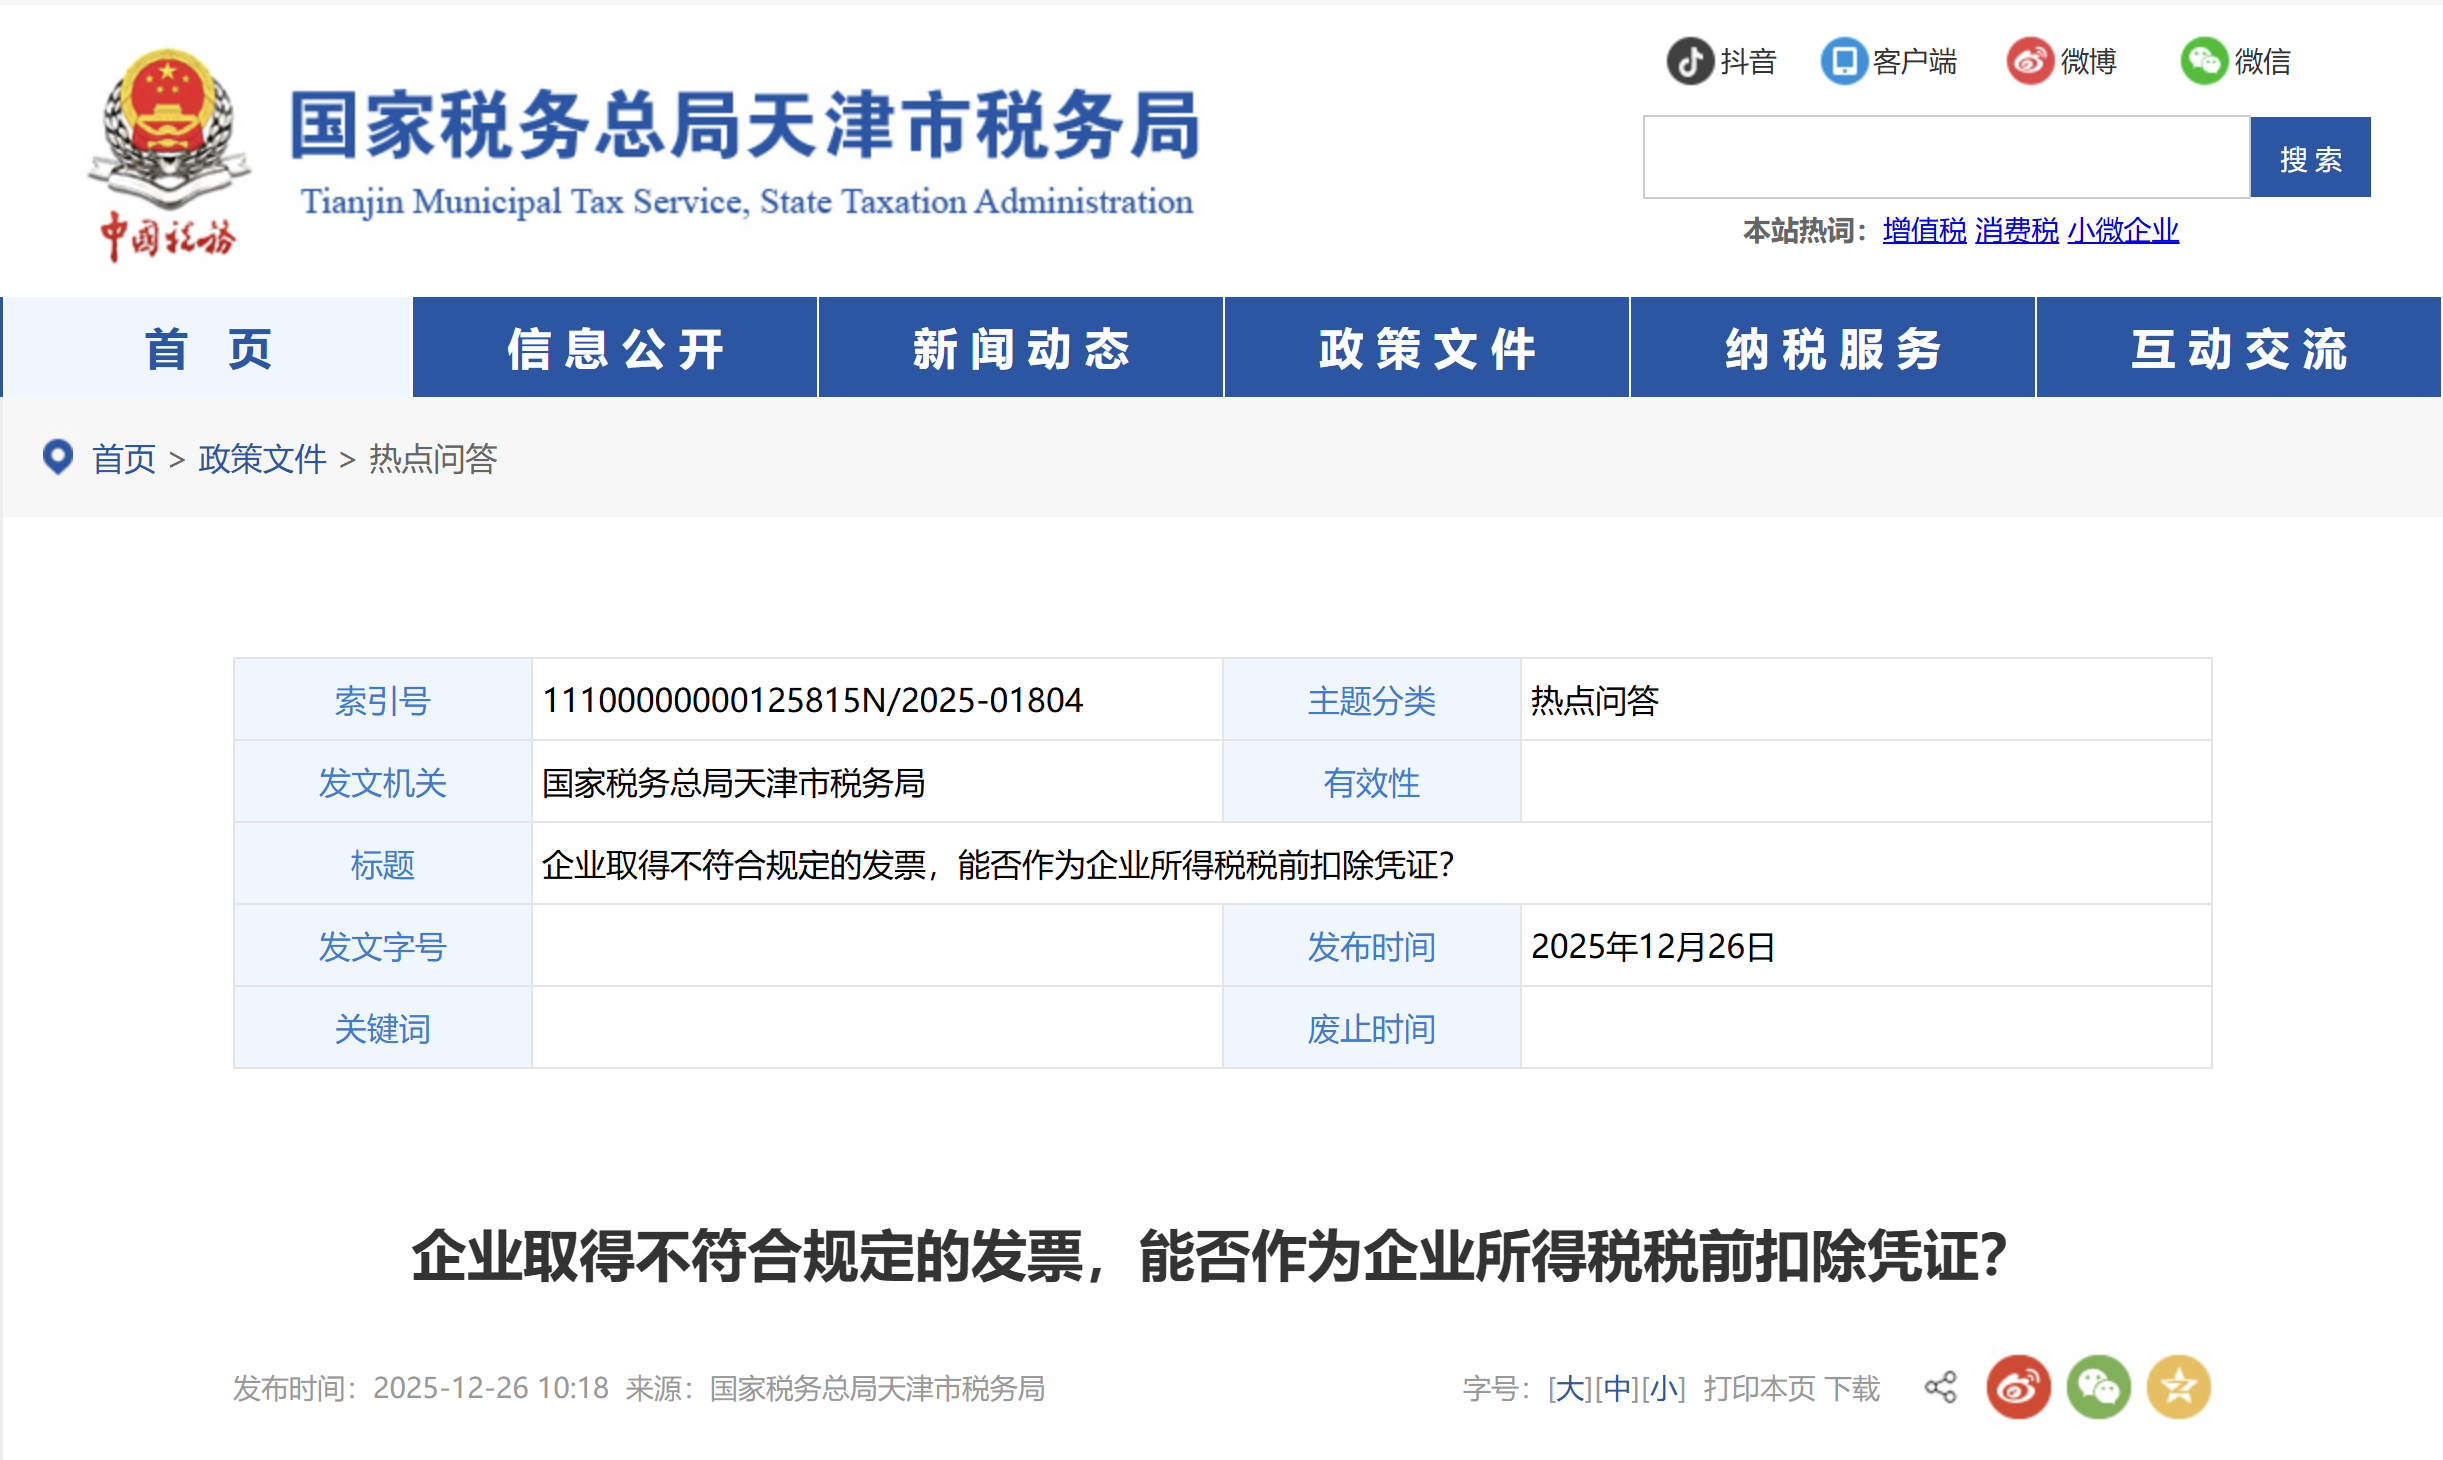Open the 小微企业 hot keyword link

pyautogui.click(x=2122, y=231)
